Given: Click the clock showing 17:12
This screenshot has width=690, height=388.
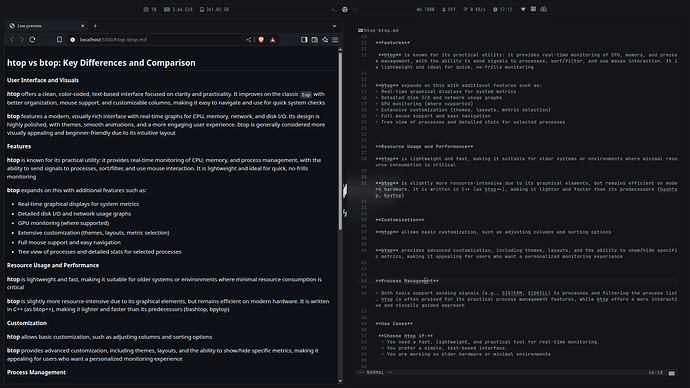Looking at the screenshot, I should (x=503, y=9).
